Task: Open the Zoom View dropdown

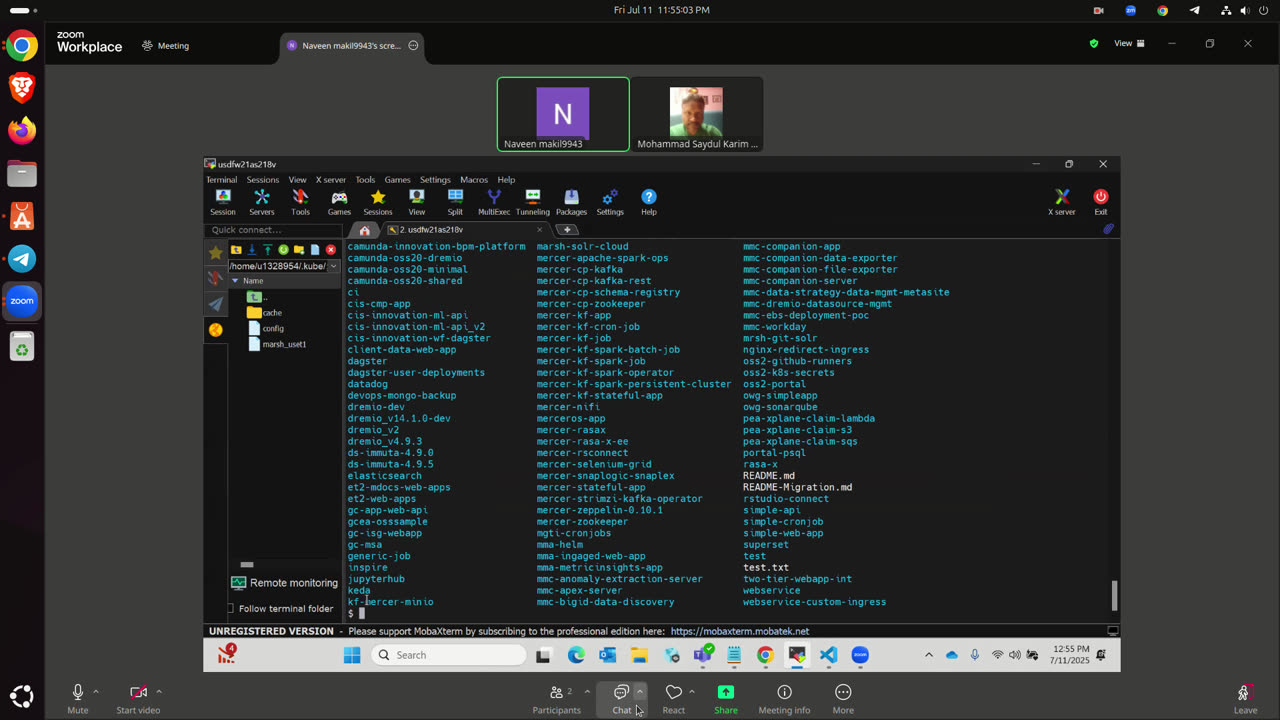Action: coord(1130,44)
